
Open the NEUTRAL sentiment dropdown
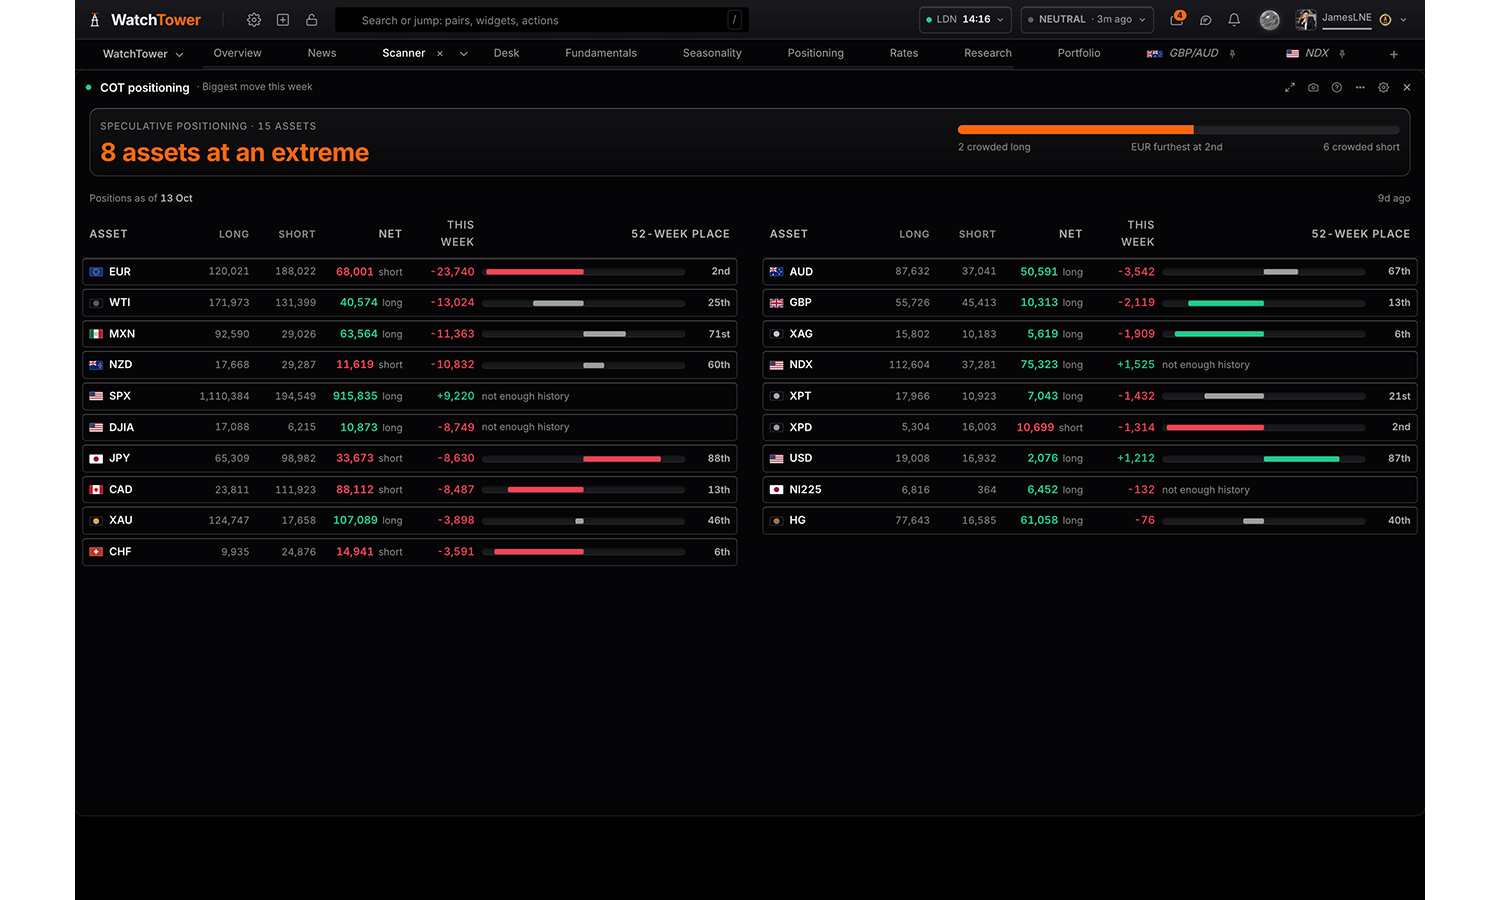tap(1087, 20)
